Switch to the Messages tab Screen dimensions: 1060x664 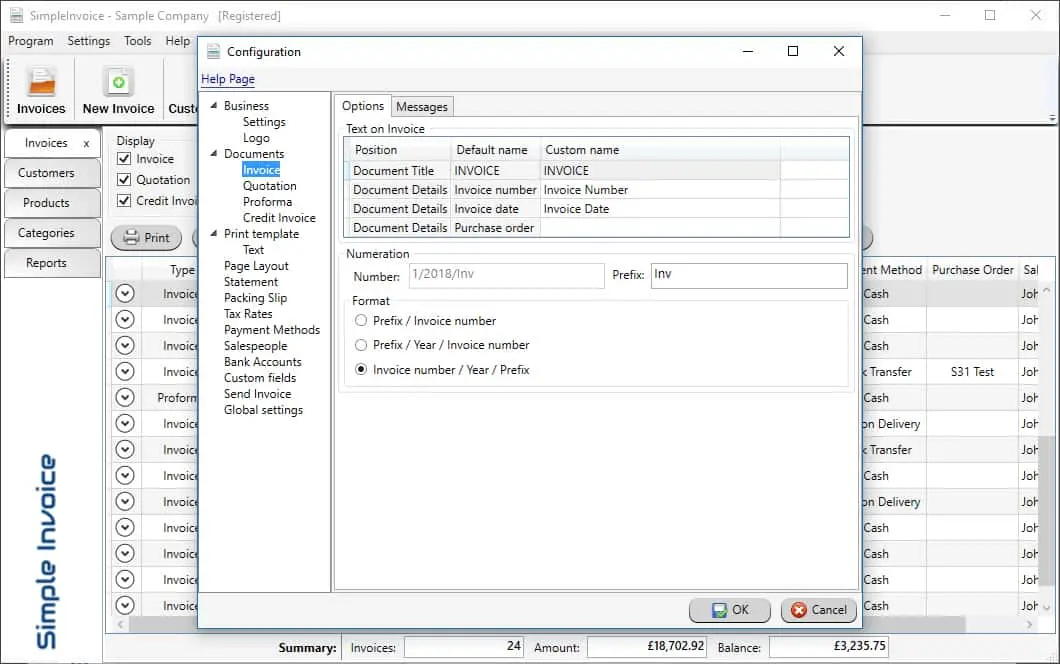pos(422,107)
